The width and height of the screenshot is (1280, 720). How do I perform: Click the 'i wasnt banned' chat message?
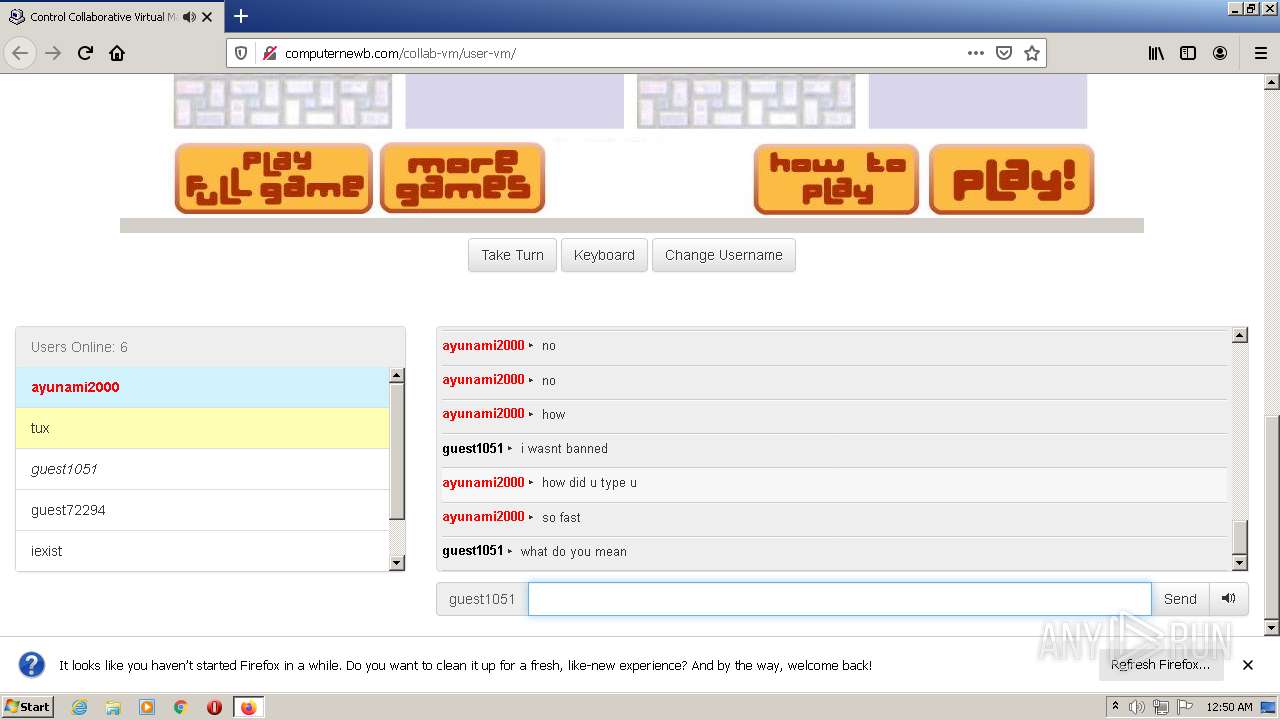pyautogui.click(x=564, y=448)
